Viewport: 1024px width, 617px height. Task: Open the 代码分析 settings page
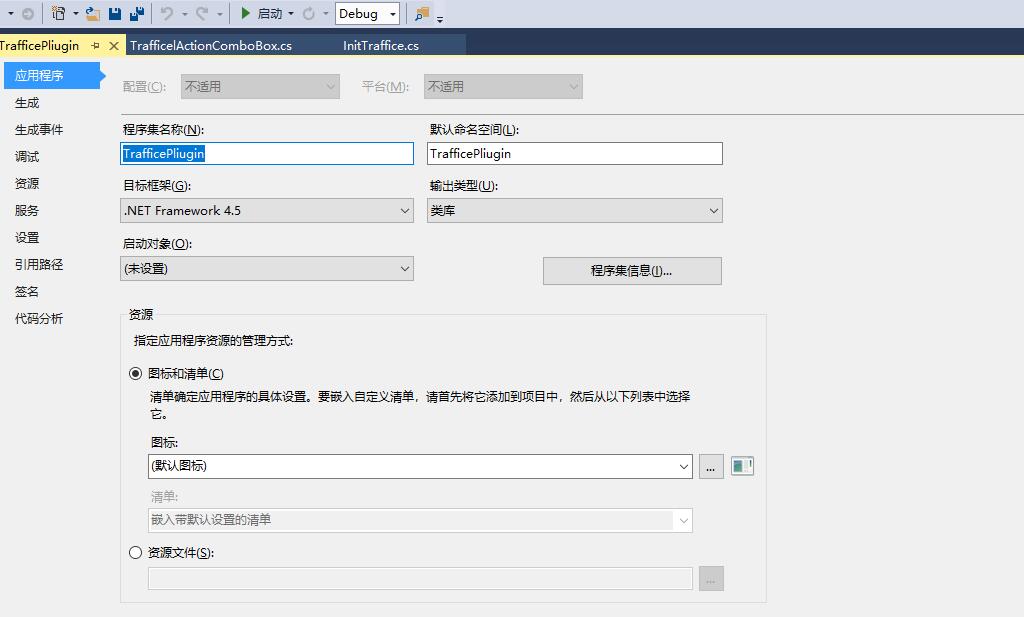[39, 319]
